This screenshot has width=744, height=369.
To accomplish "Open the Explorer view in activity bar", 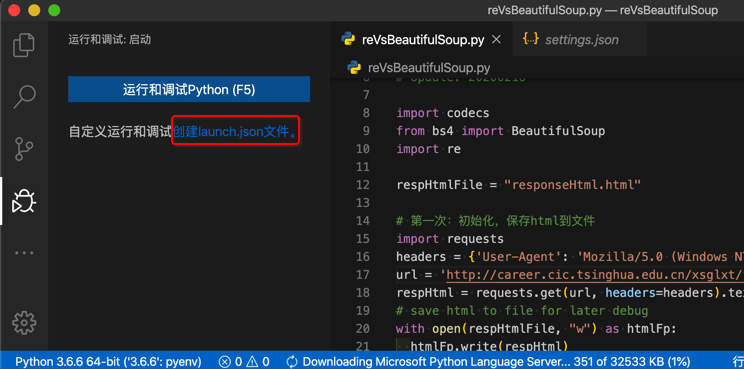I will tap(24, 45).
